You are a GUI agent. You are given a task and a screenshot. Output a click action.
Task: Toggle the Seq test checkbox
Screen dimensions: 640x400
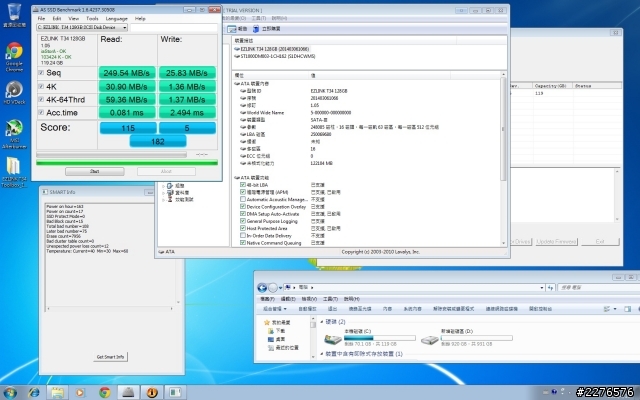[x=41, y=73]
